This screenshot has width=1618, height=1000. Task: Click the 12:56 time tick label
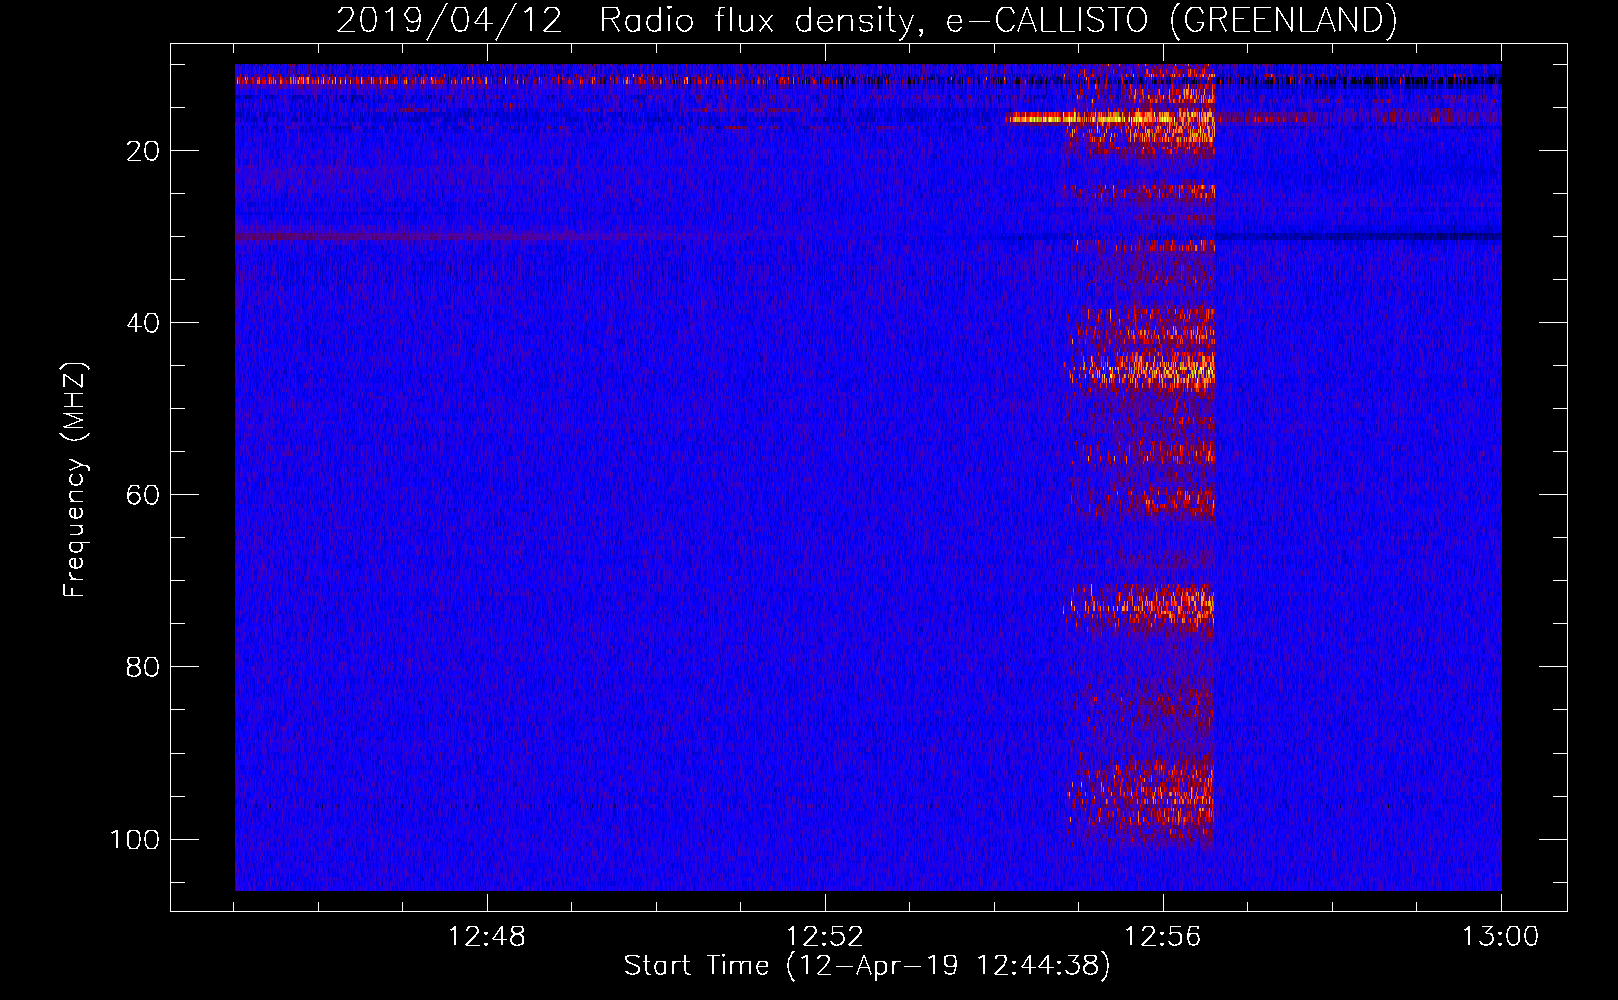point(1163,937)
